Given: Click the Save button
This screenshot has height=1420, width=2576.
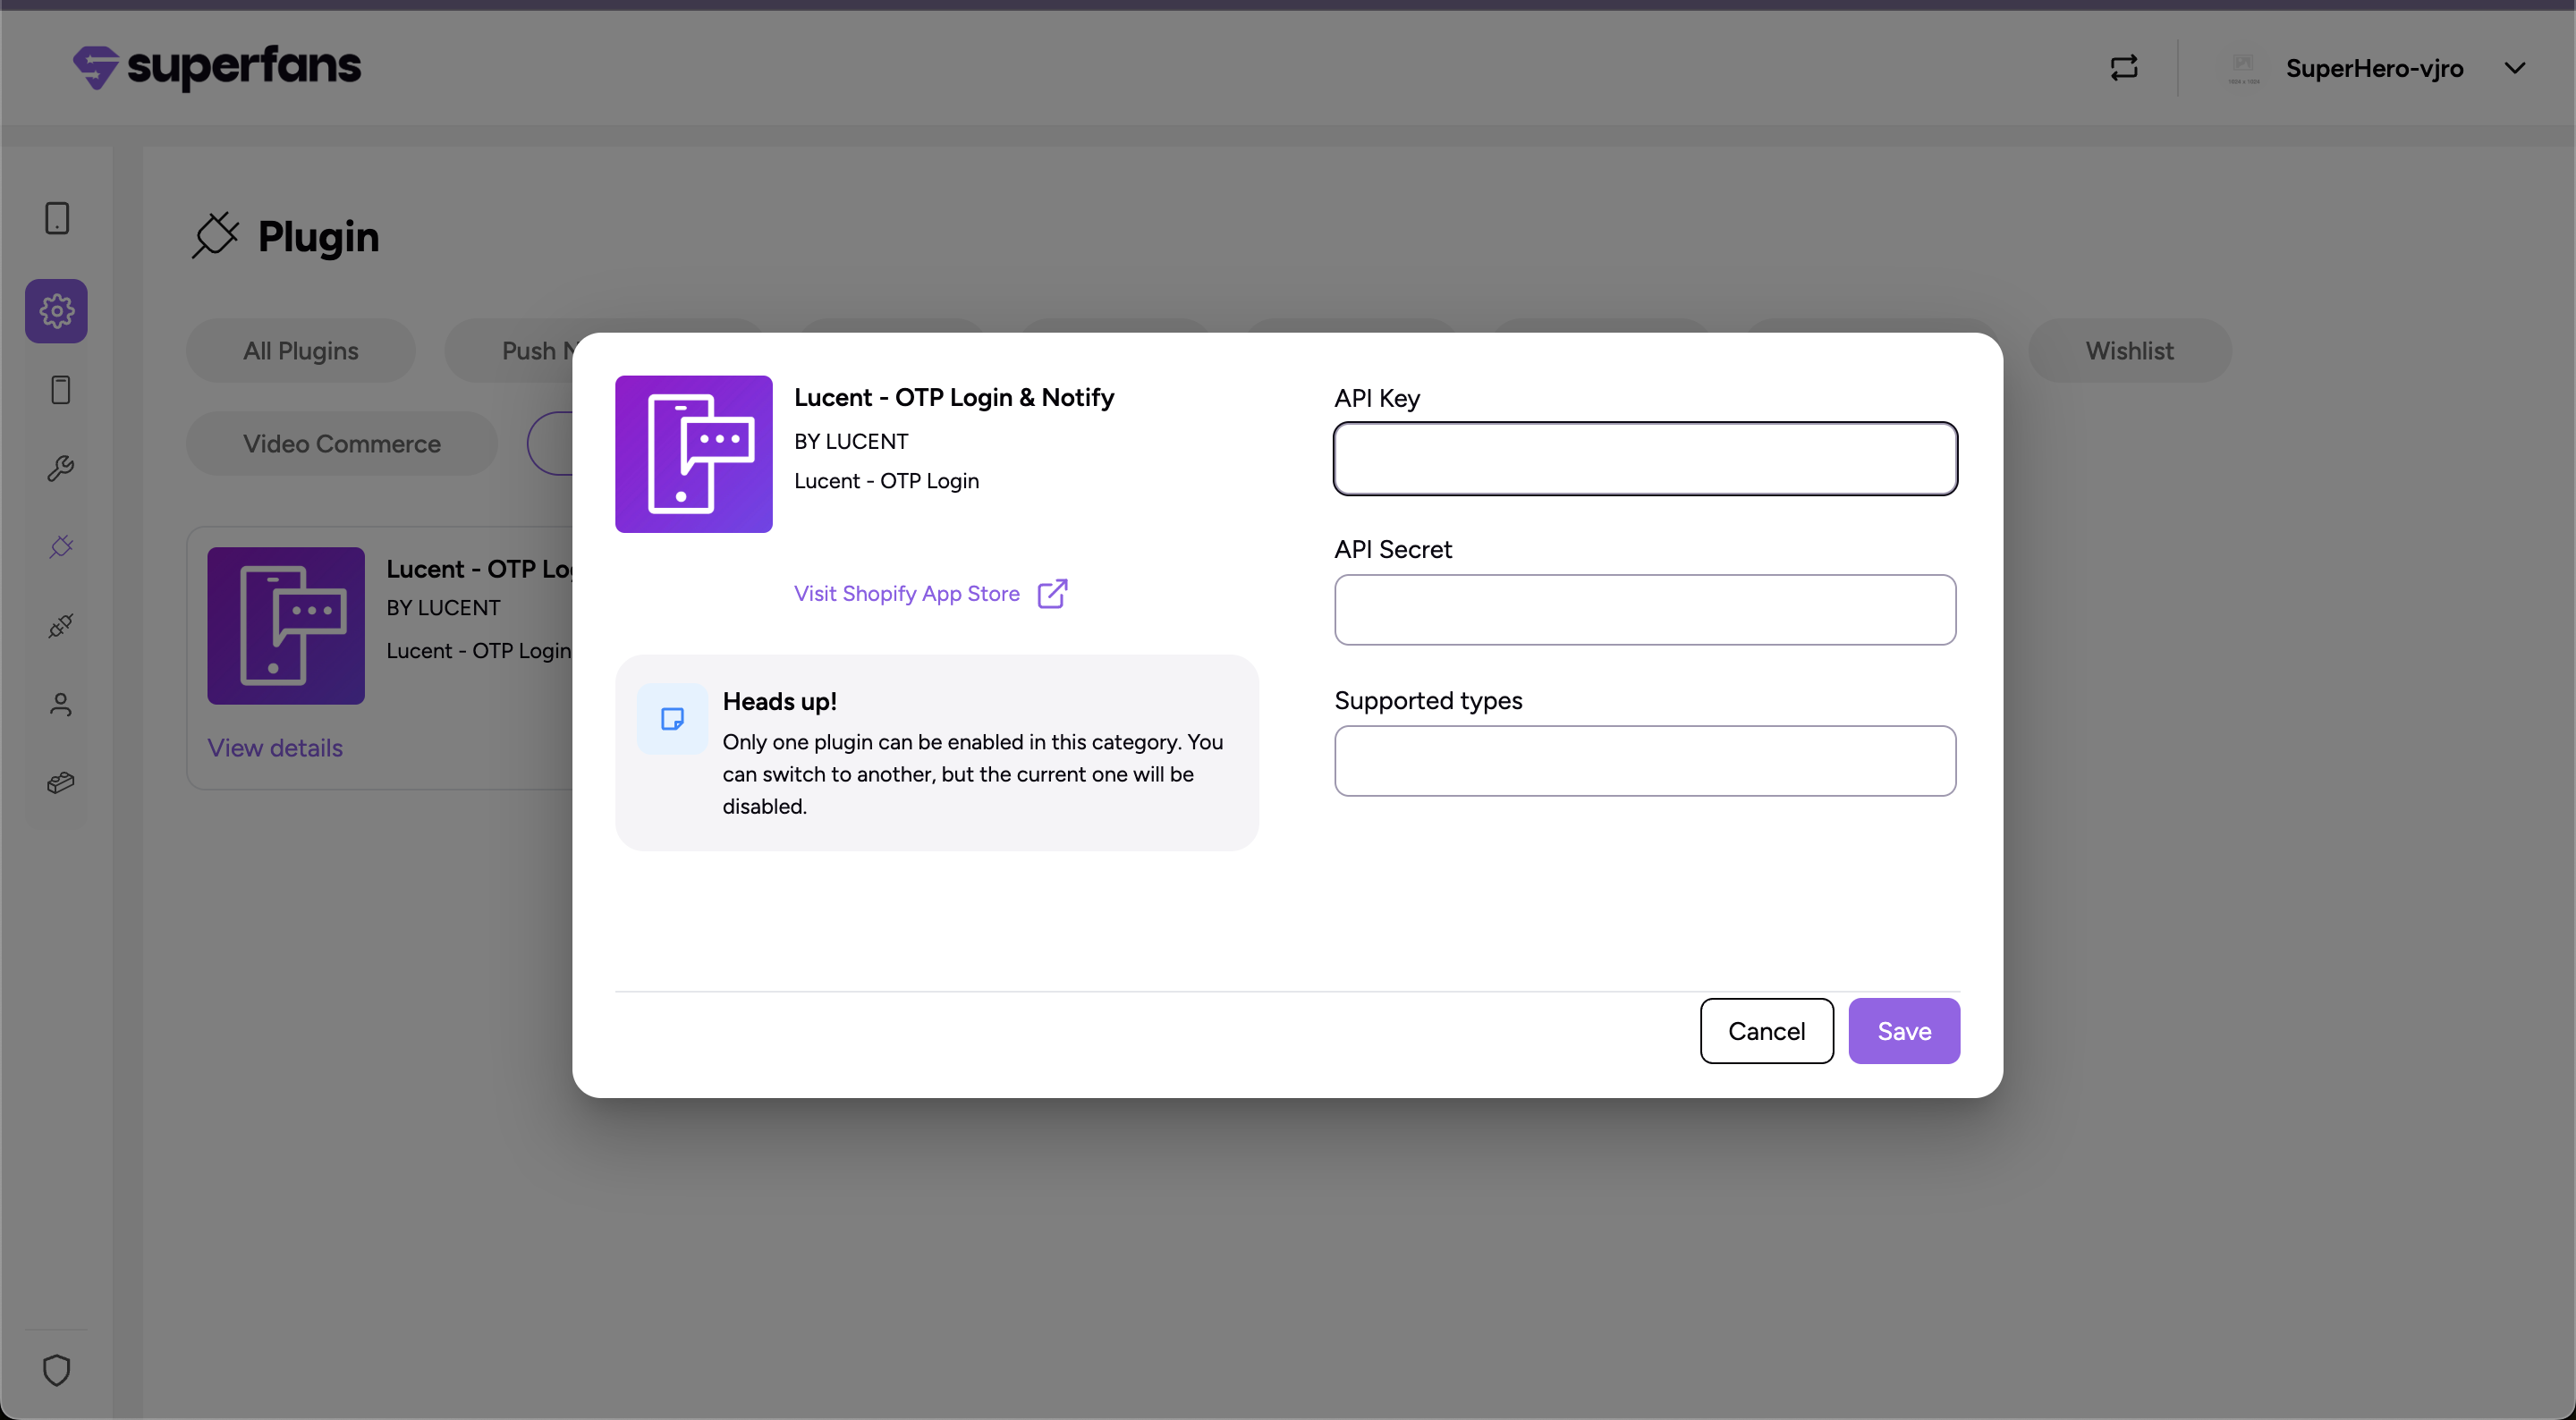Looking at the screenshot, I should 1903,1031.
